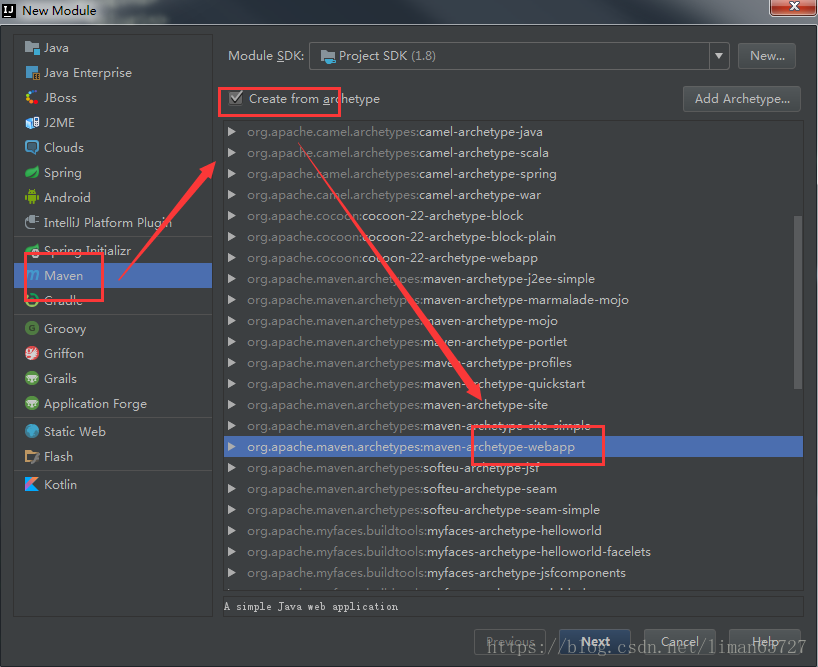This screenshot has width=818, height=667.
Task: Click the Flash folder icon
Action: [x=32, y=456]
